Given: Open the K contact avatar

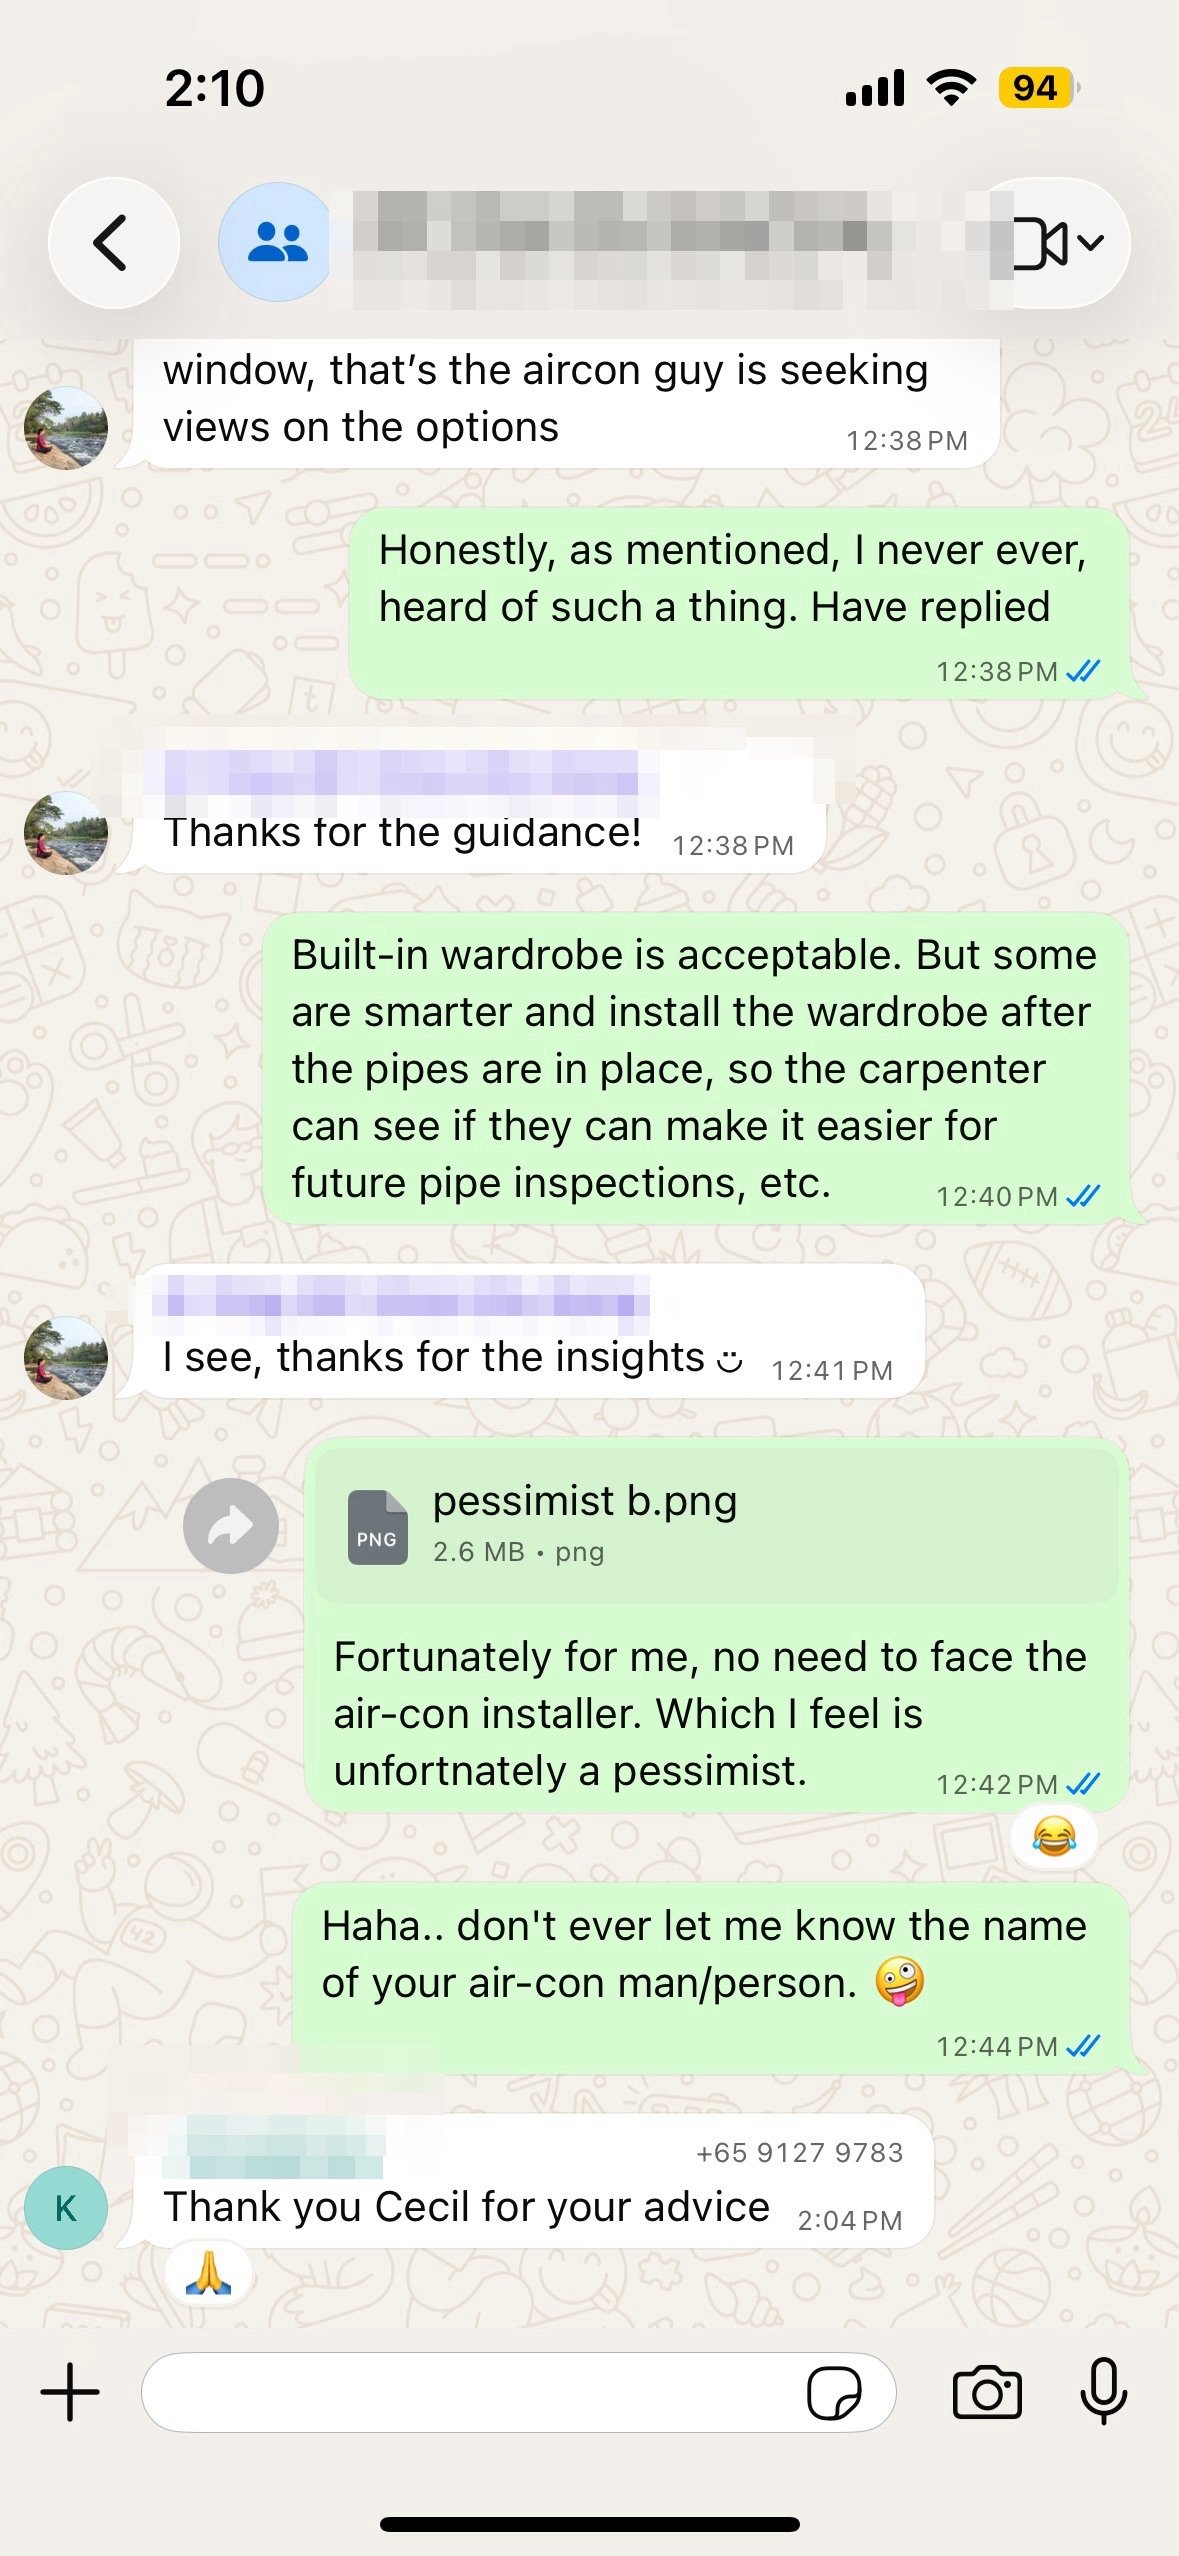Looking at the screenshot, I should [x=66, y=2208].
